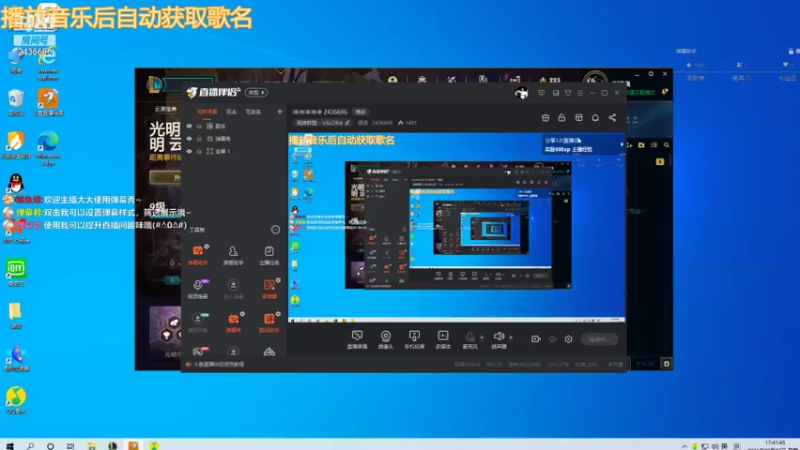Open the 斗鱼直播伴侣 tutorial link at bottom
This screenshot has width=800, height=450.
coord(218,364)
